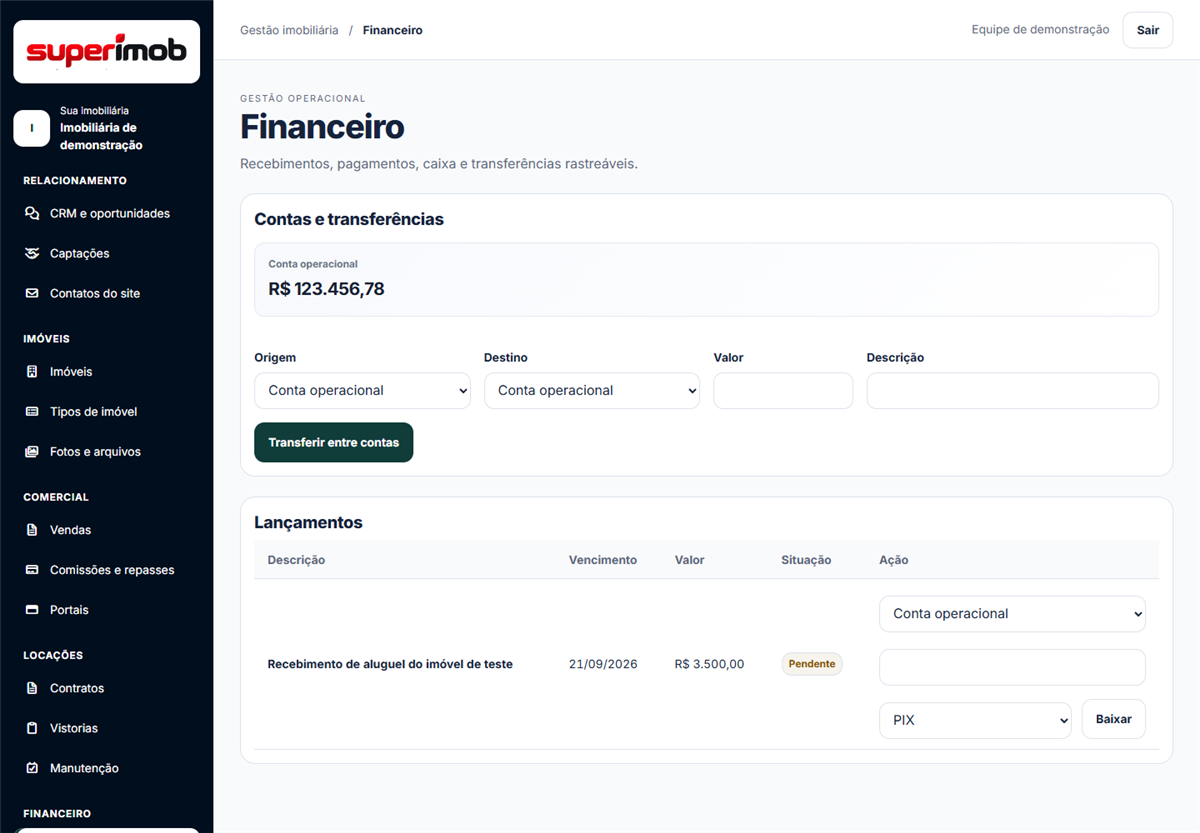The width and height of the screenshot is (1200, 833).
Task: Click the Contratos file icon
Action: (32, 688)
